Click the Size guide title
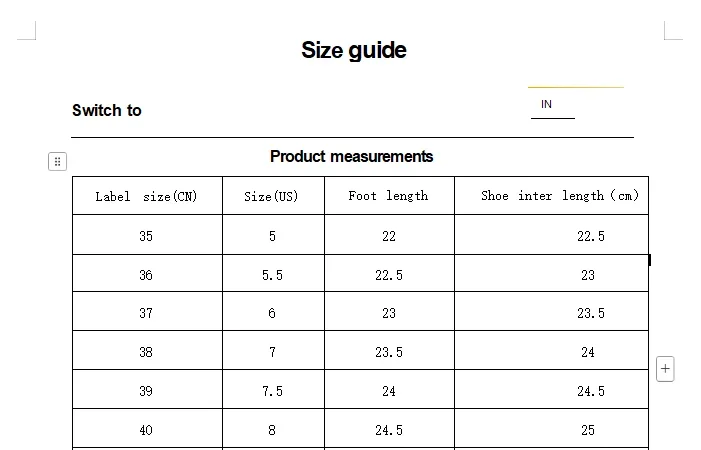Viewport: 701px width, 450px height. click(353, 50)
